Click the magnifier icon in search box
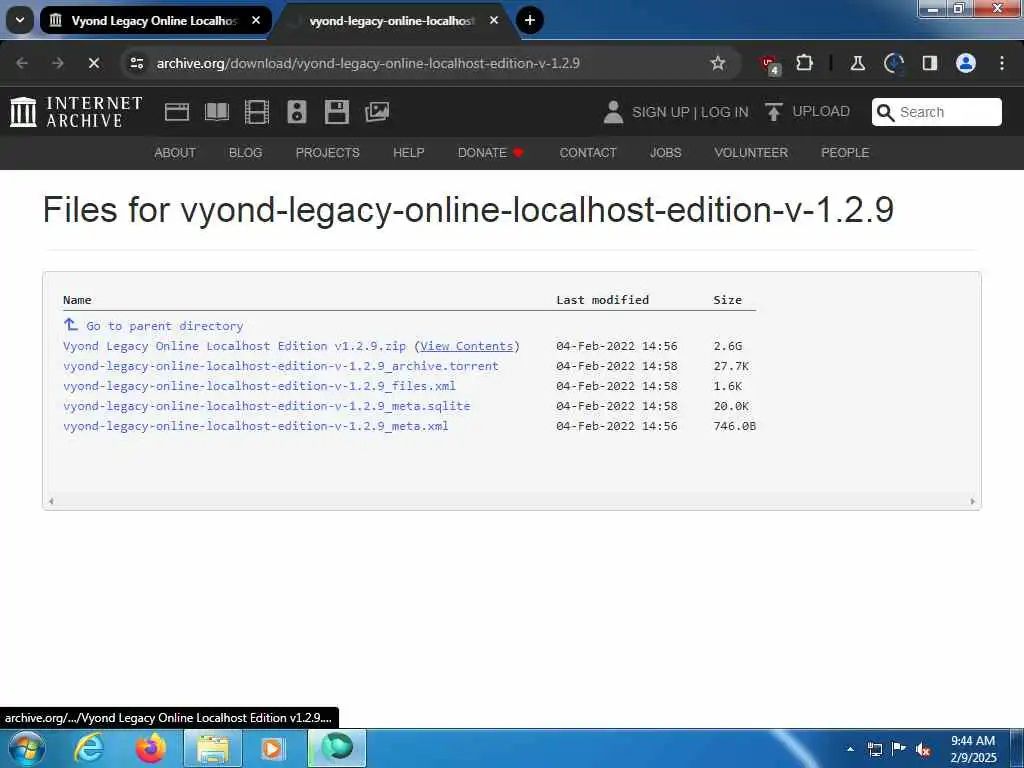This screenshot has height=768, width=1024. pyautogui.click(x=885, y=112)
